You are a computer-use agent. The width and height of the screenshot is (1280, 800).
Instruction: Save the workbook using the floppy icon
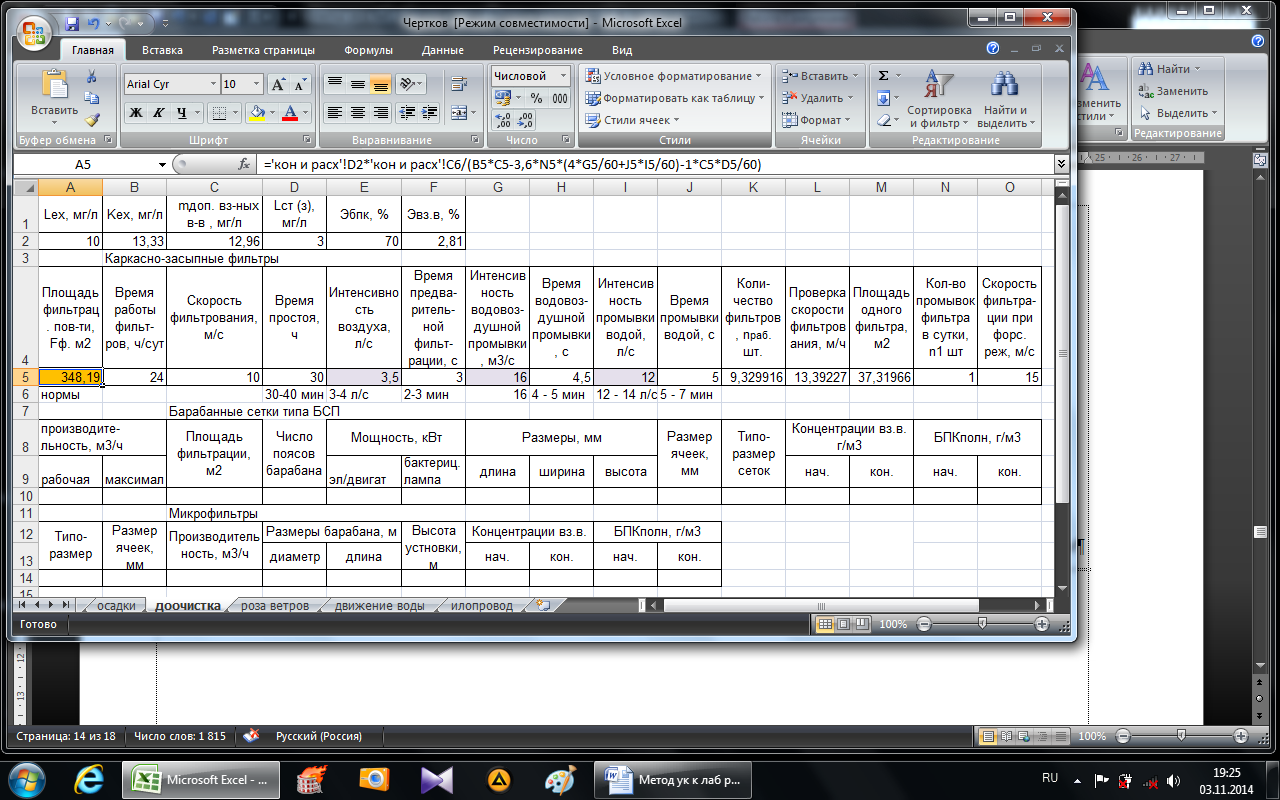point(71,22)
